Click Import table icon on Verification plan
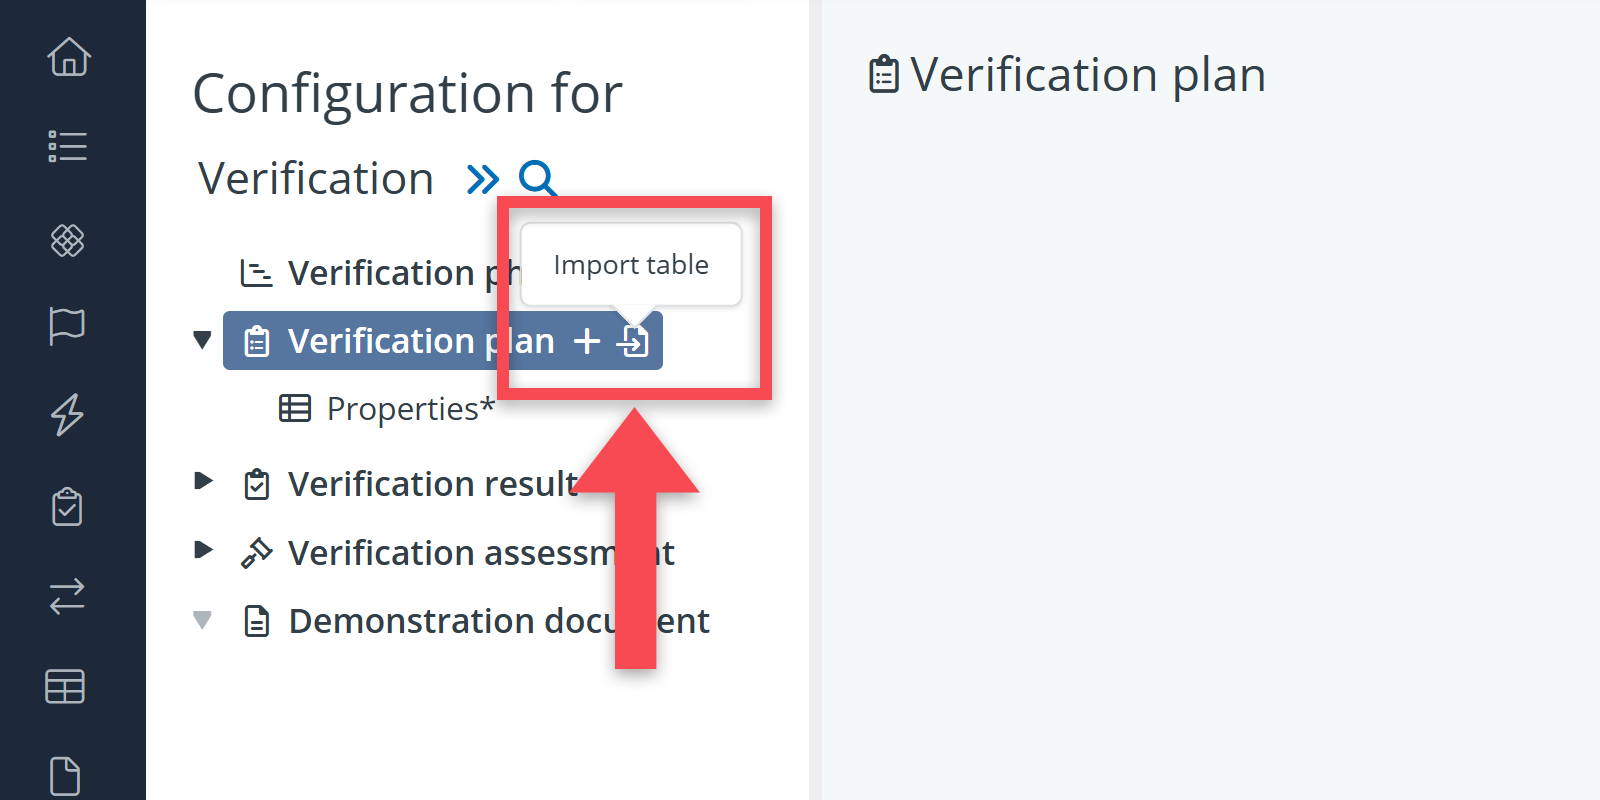The height and width of the screenshot is (800, 1600). pos(633,342)
